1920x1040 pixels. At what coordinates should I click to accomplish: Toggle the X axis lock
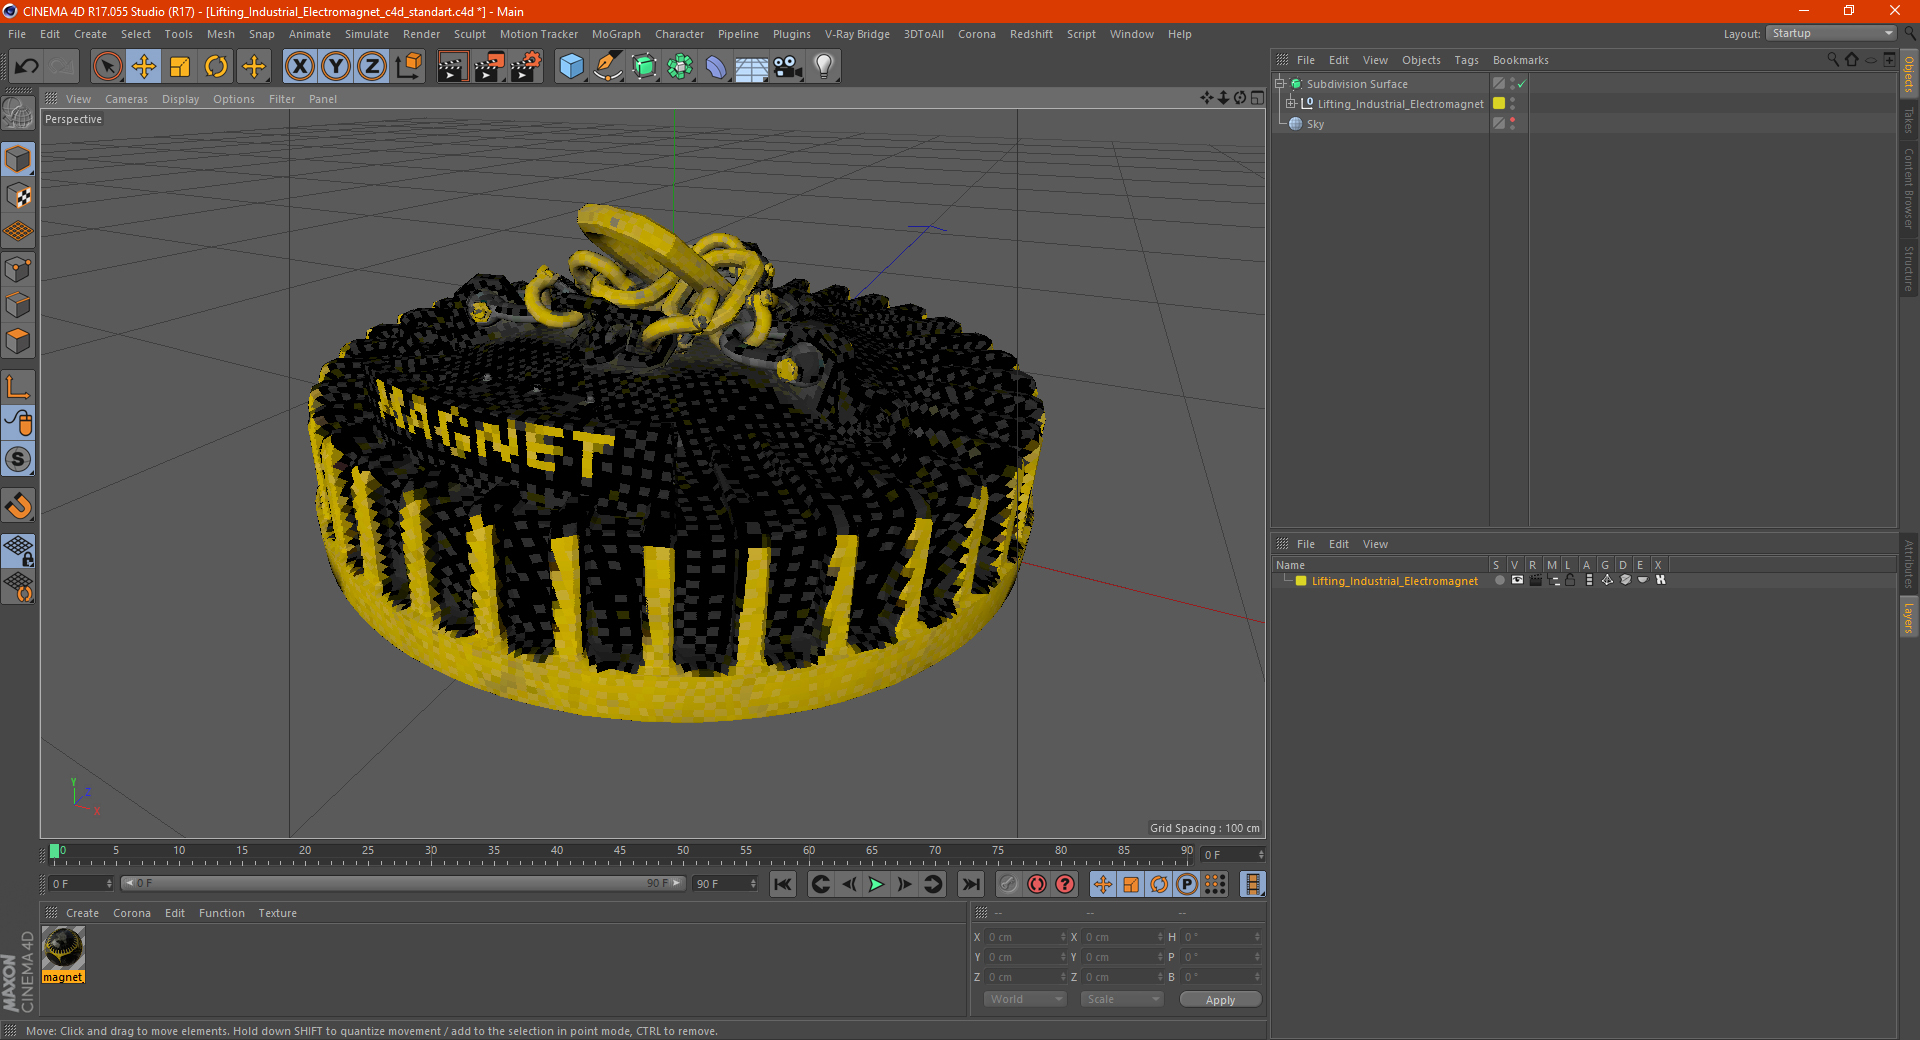tap(299, 67)
